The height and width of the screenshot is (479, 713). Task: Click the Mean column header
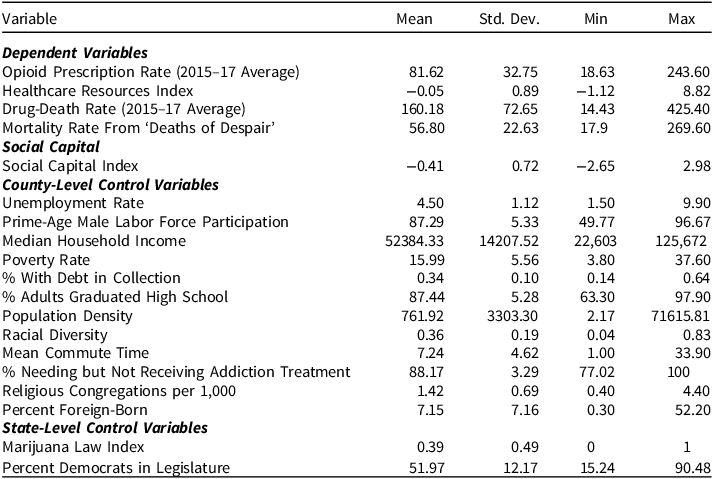click(x=414, y=19)
